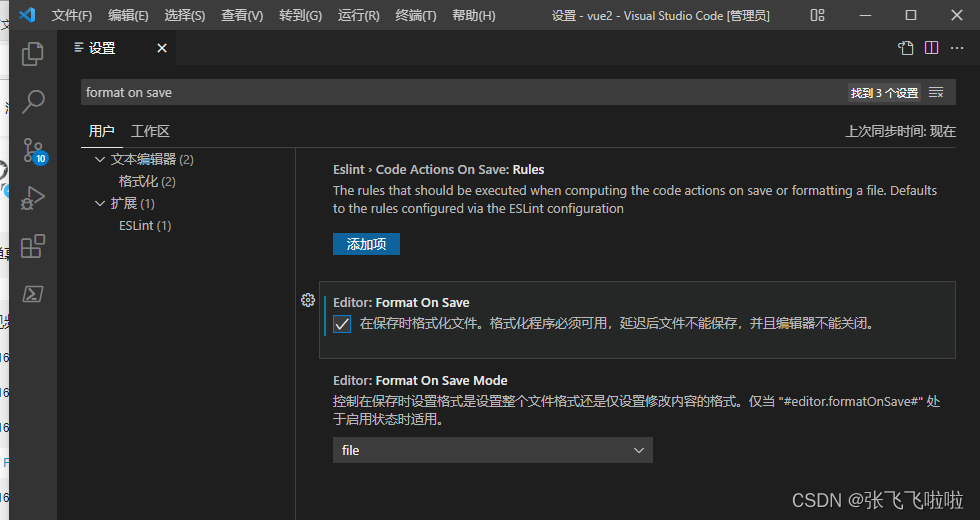Switch to the 工作区 settings tab
The image size is (980, 520).
pyautogui.click(x=150, y=131)
